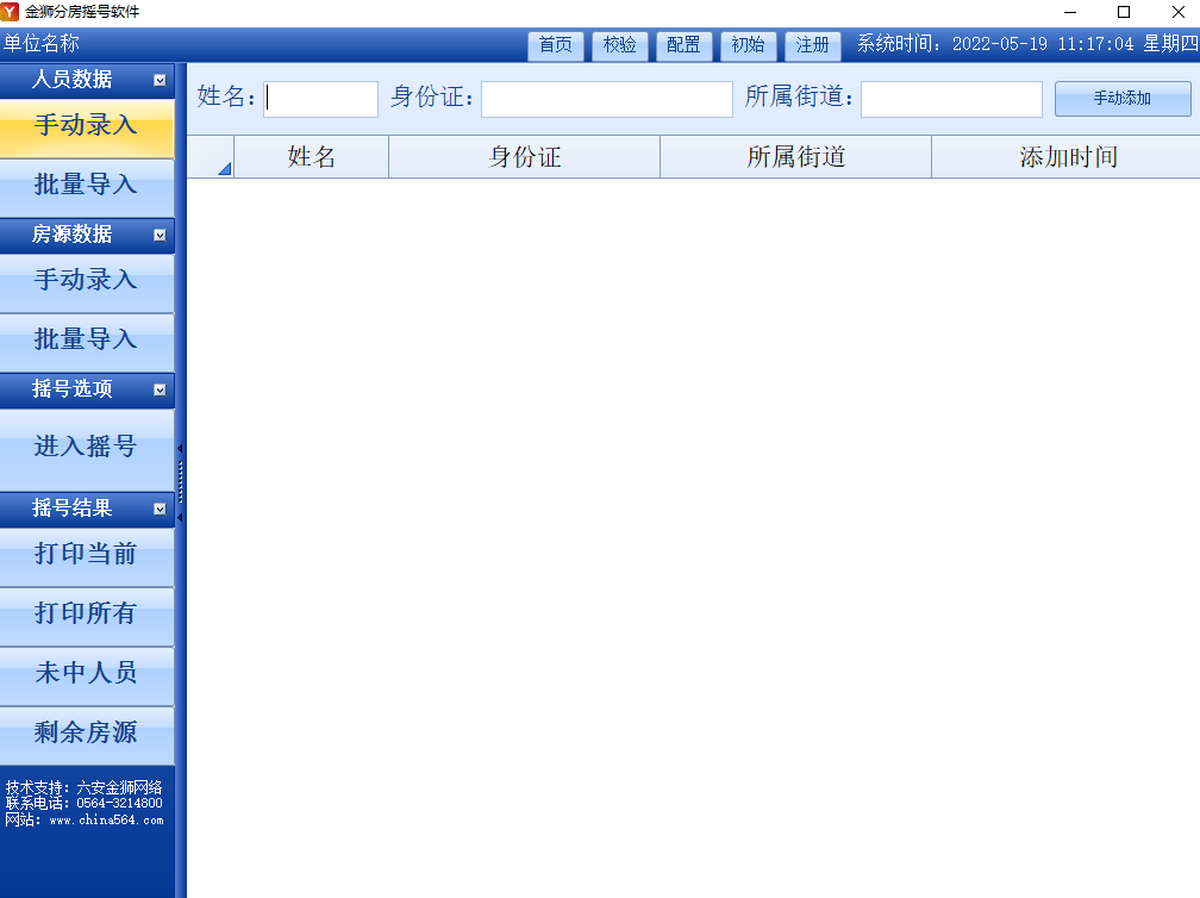Screen dimensions: 1200x898
Task: Click the 房源数据 section header
Action: pos(87,235)
